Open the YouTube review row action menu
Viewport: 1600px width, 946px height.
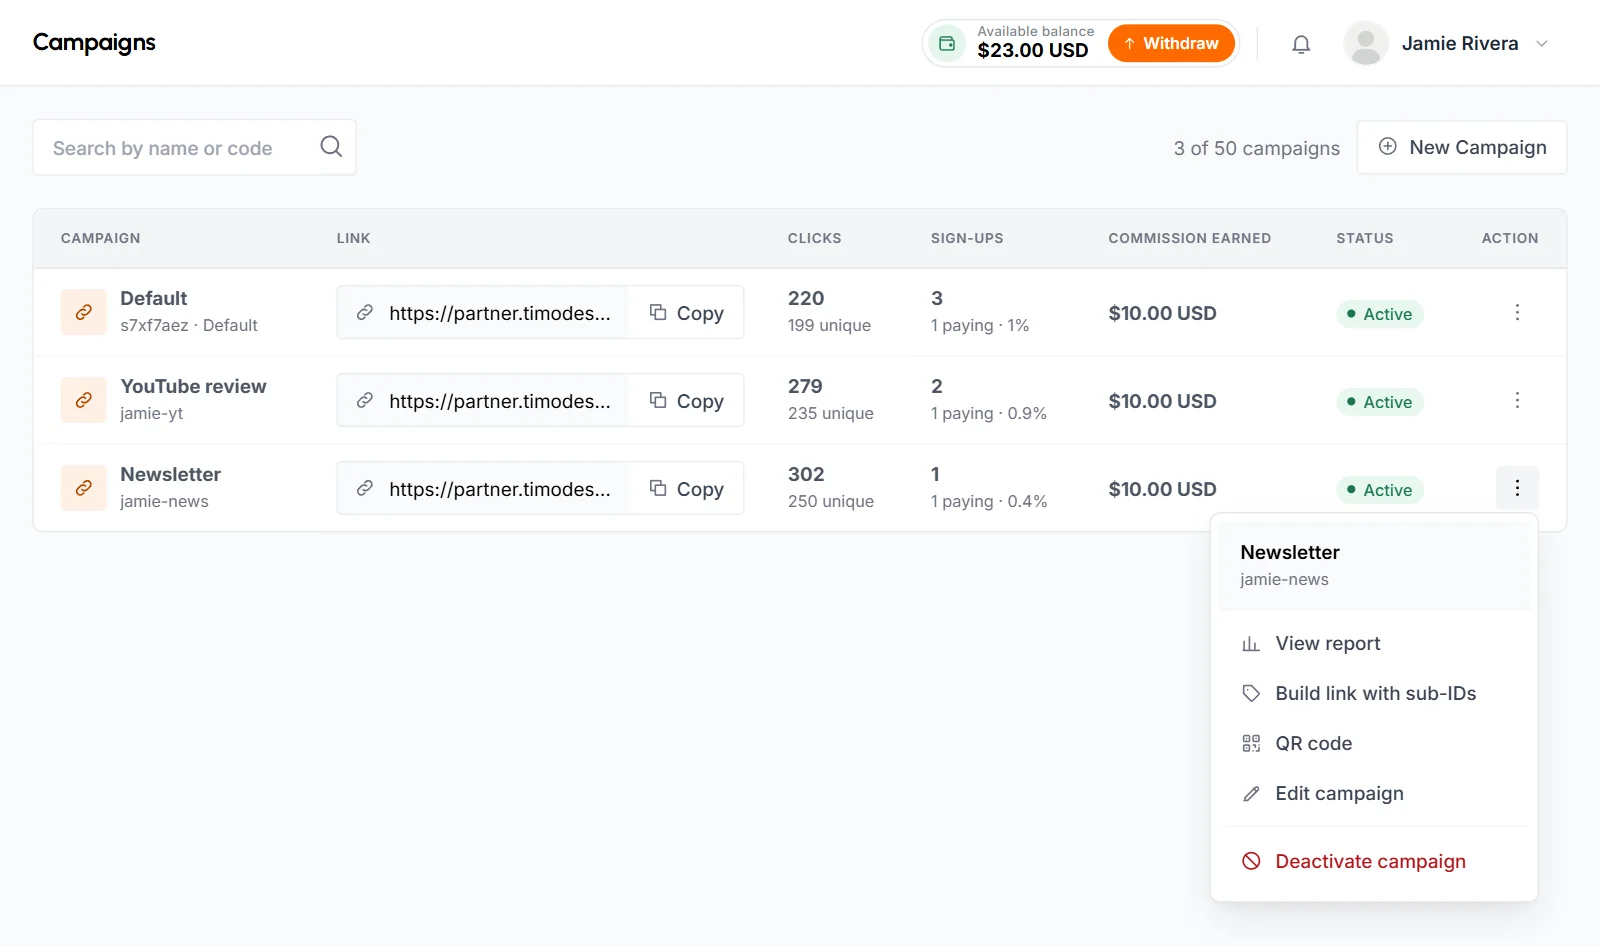[1517, 400]
